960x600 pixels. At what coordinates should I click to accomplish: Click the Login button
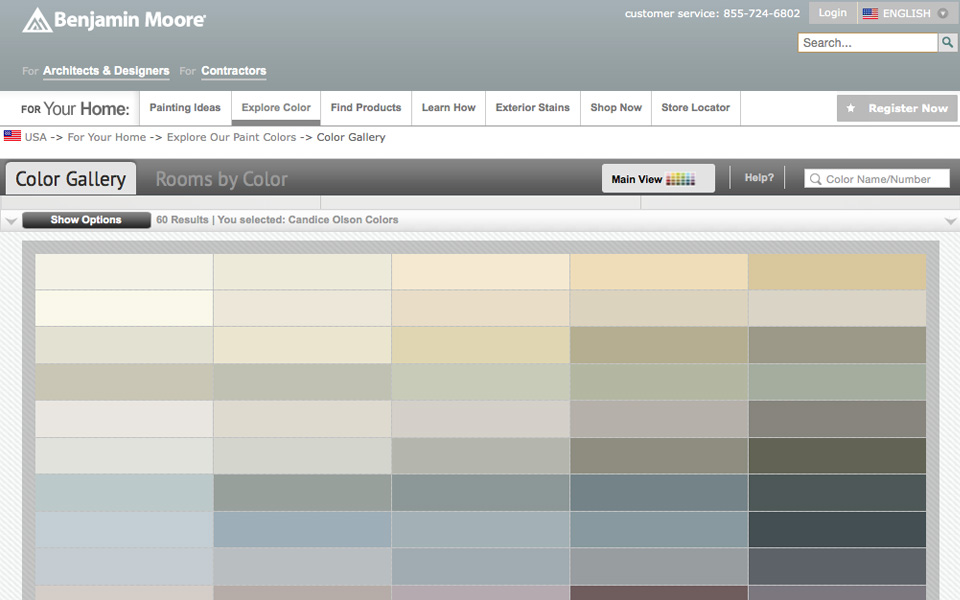832,13
